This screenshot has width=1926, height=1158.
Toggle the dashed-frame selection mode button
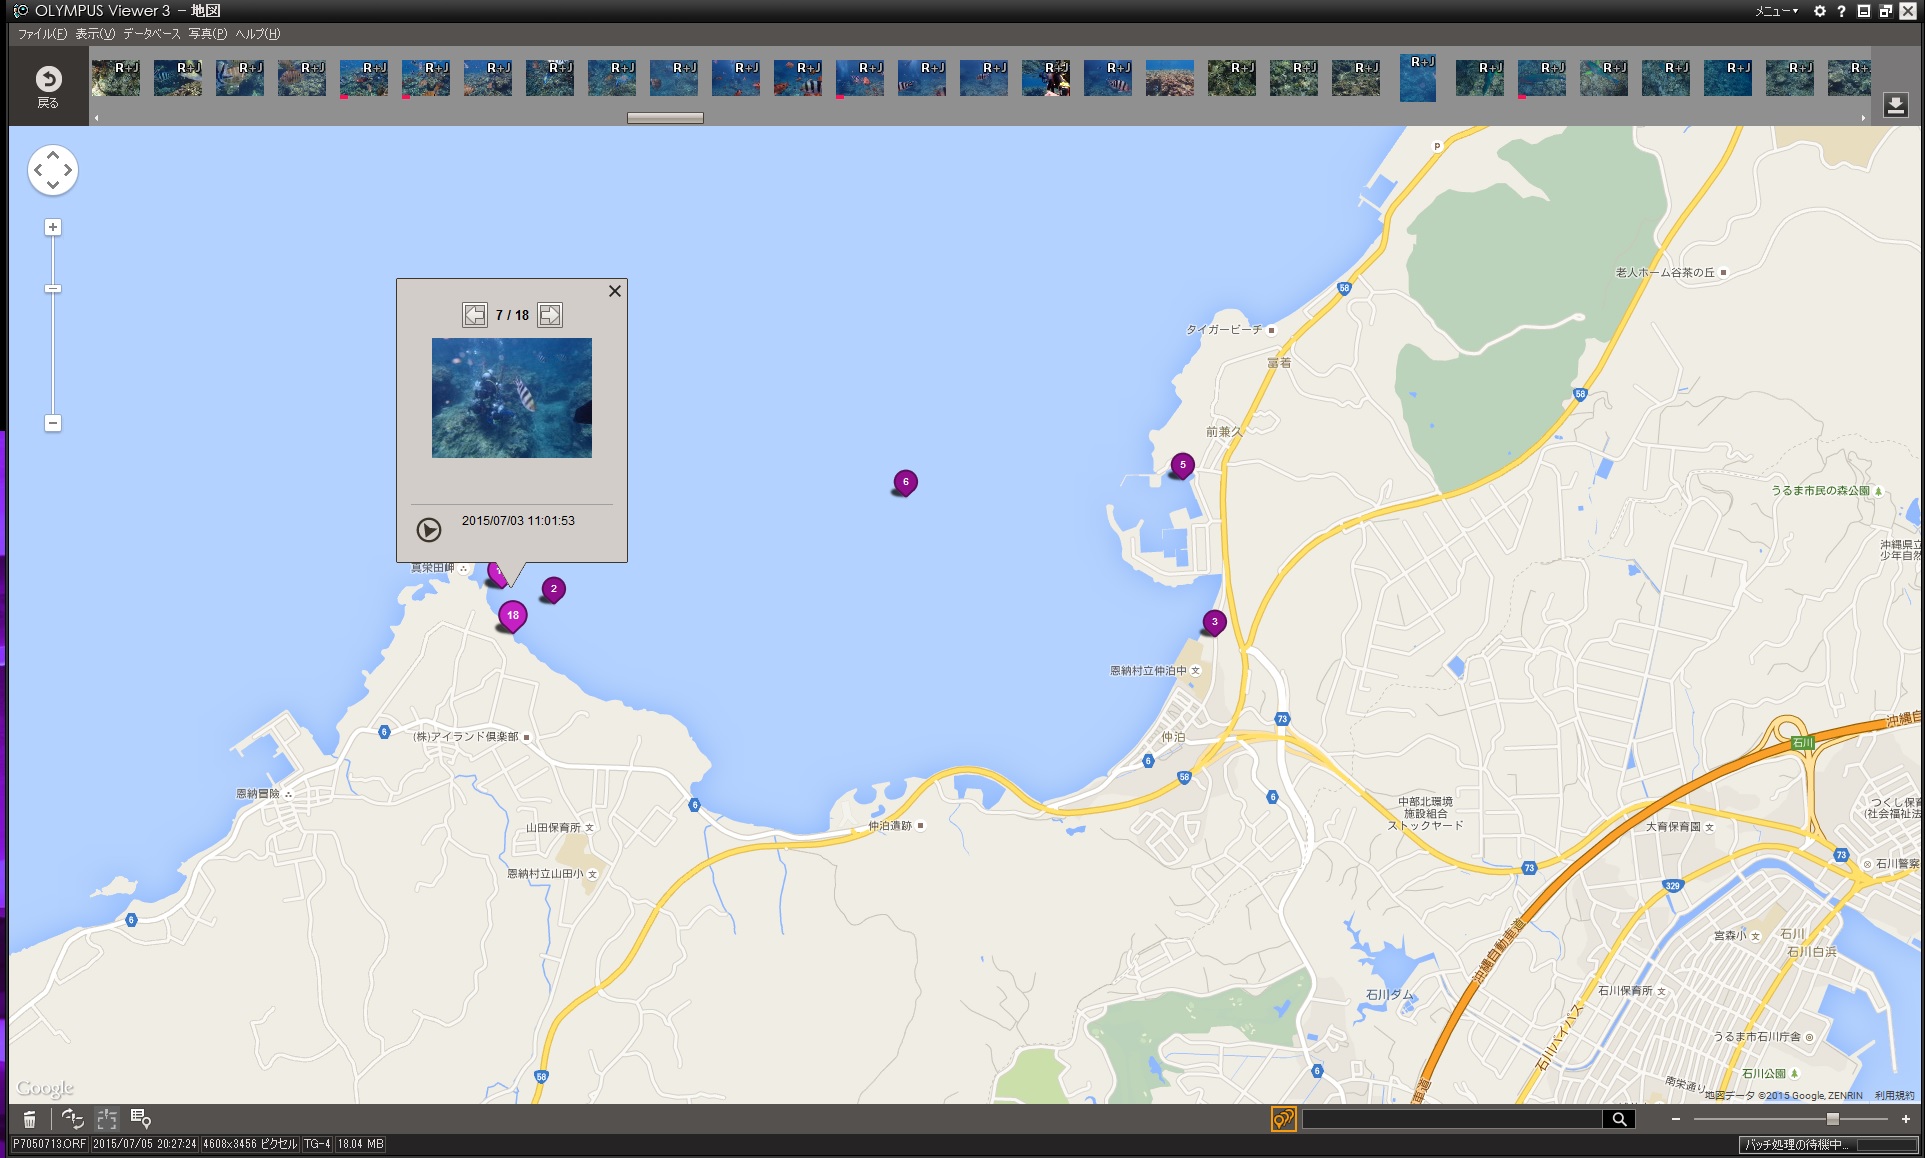pos(107,1119)
